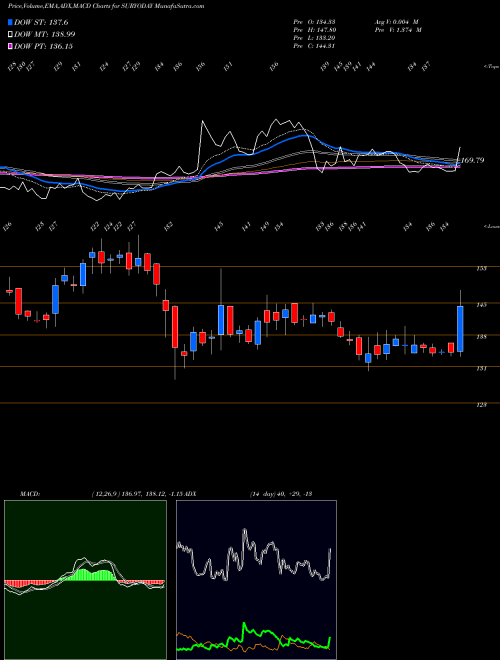Click the latest tall blue candlestick
This screenshot has width=500, height=660.
pos(460,329)
